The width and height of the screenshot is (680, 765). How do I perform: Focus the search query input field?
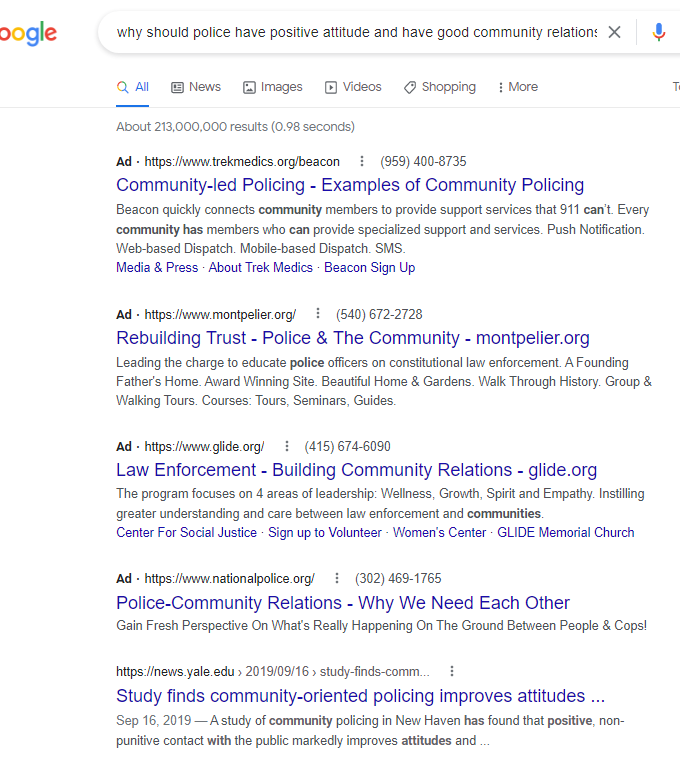coord(356,32)
